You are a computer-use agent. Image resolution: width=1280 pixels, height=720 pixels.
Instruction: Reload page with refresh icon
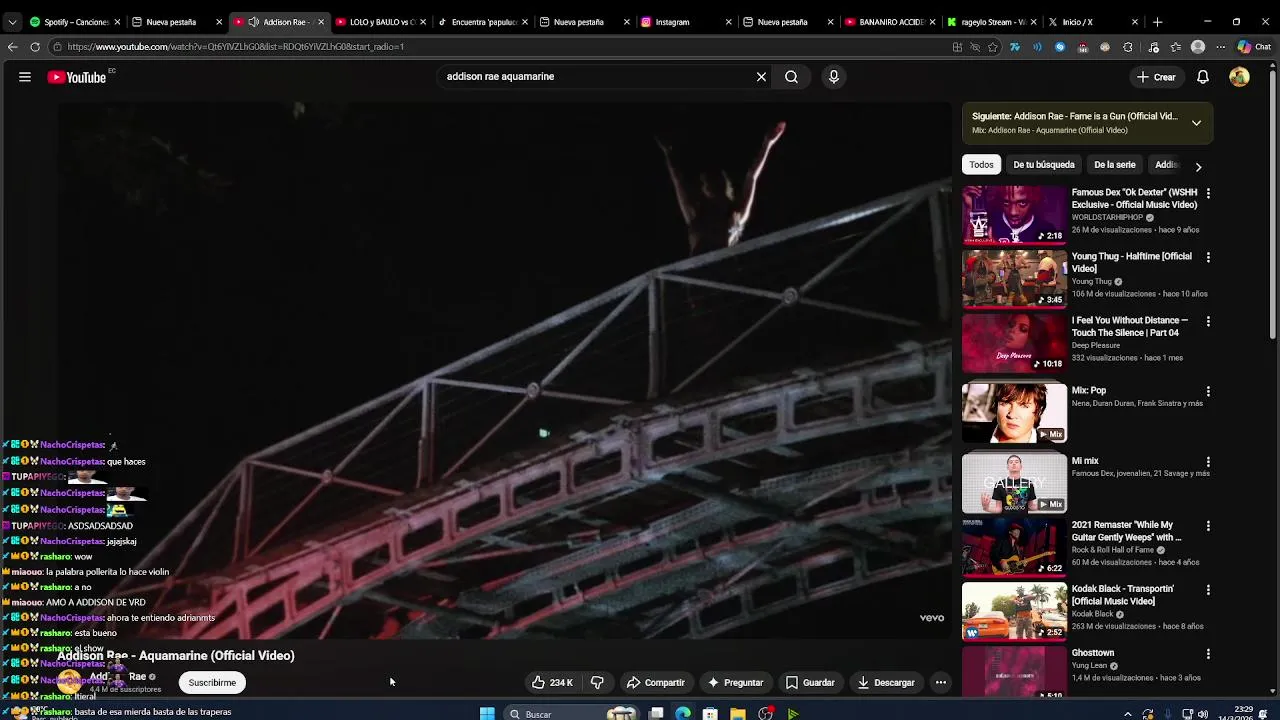point(35,47)
